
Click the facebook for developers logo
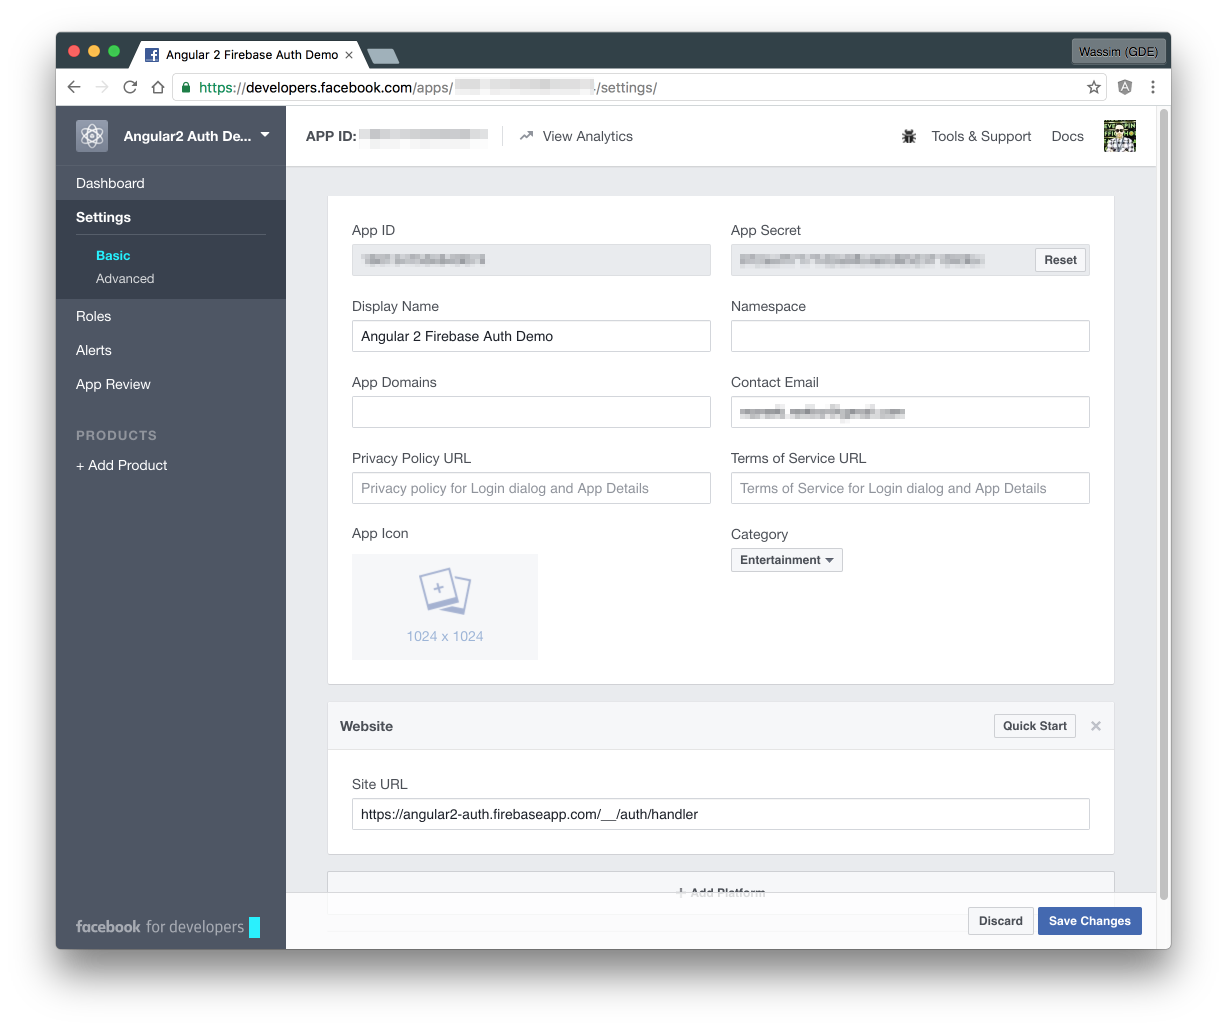[166, 927]
